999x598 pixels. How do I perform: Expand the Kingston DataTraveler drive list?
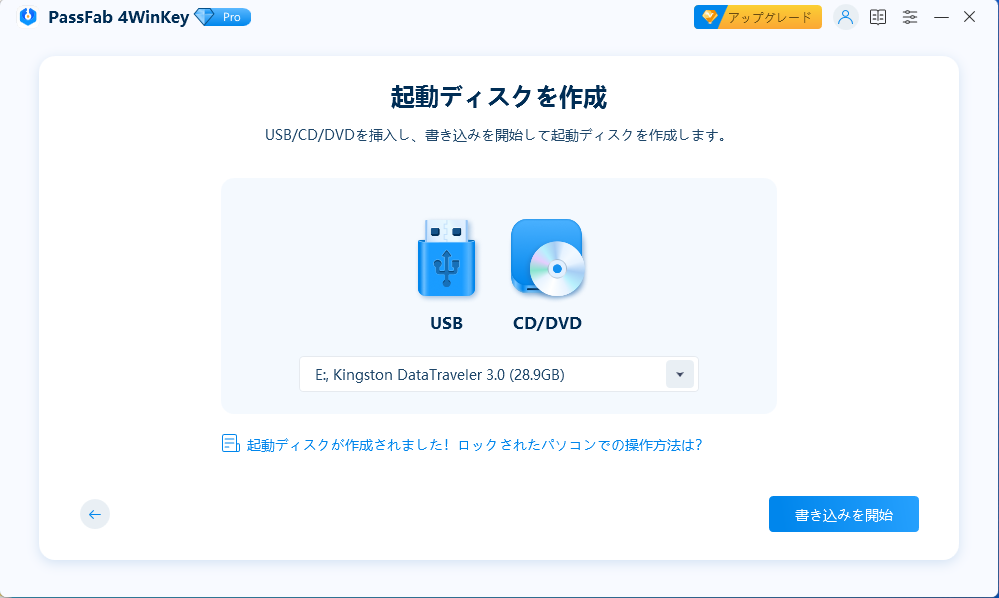[x=680, y=373]
